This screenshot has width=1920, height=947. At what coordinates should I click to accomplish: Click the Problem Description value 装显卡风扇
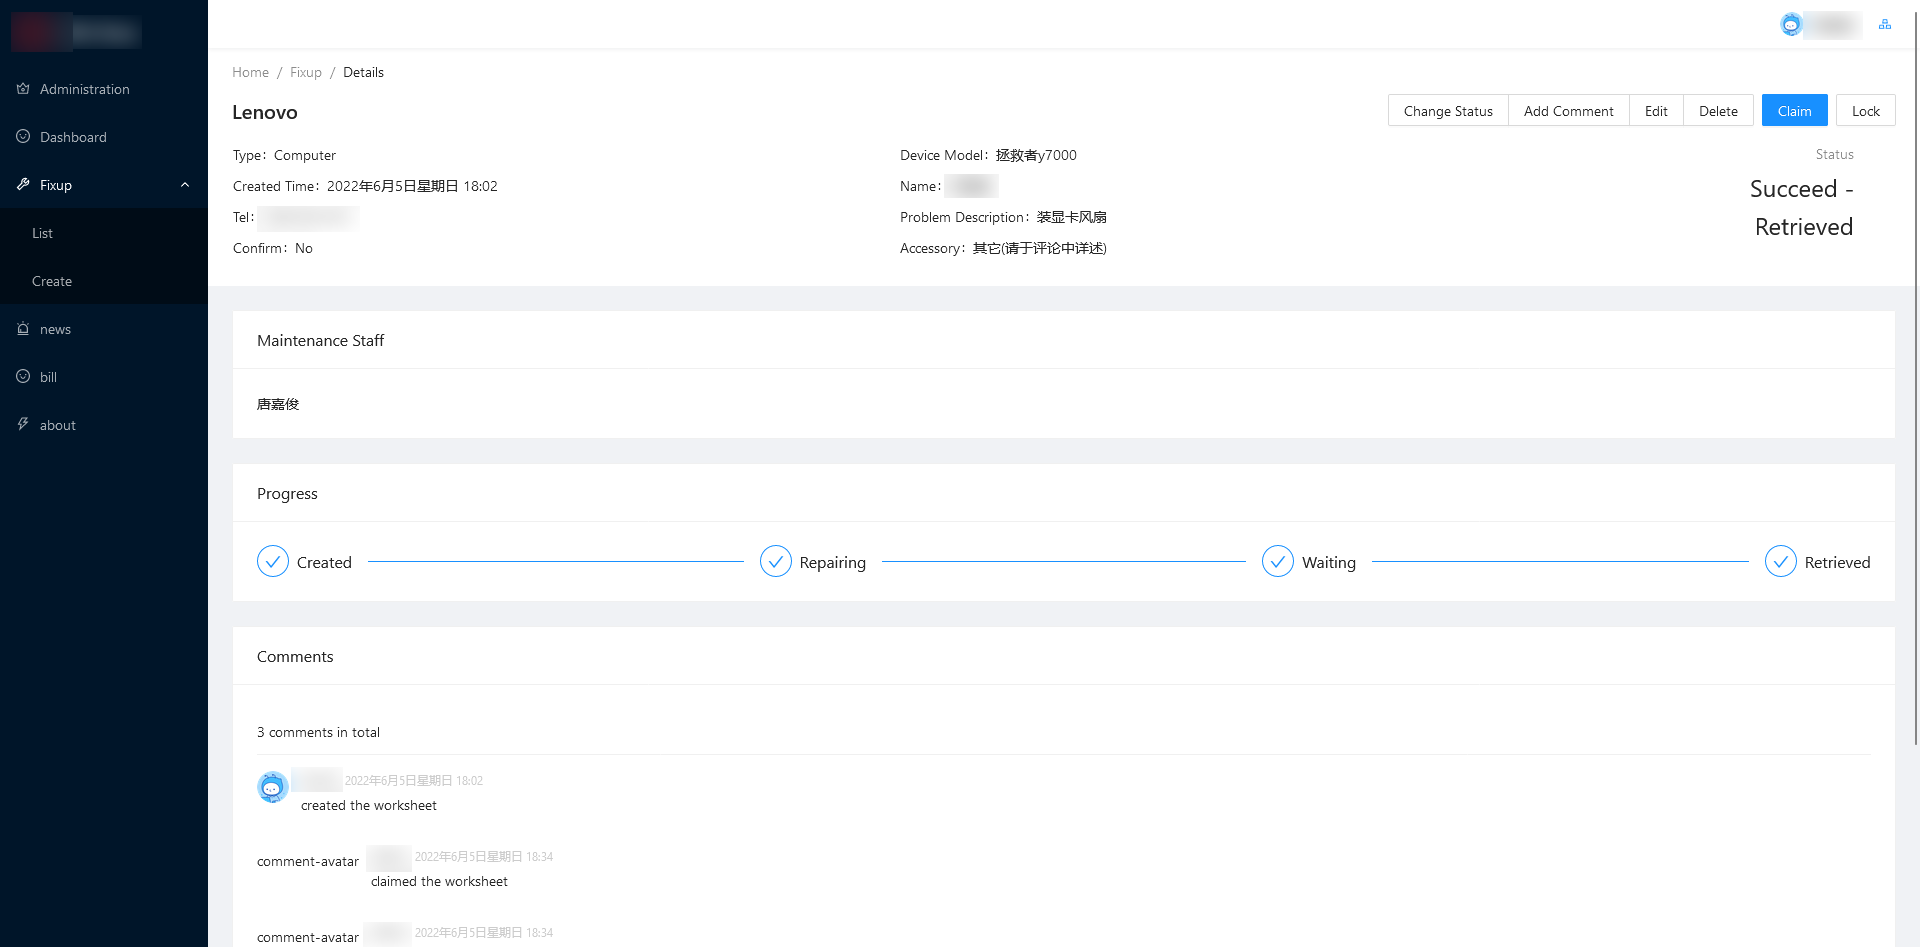click(x=1071, y=217)
